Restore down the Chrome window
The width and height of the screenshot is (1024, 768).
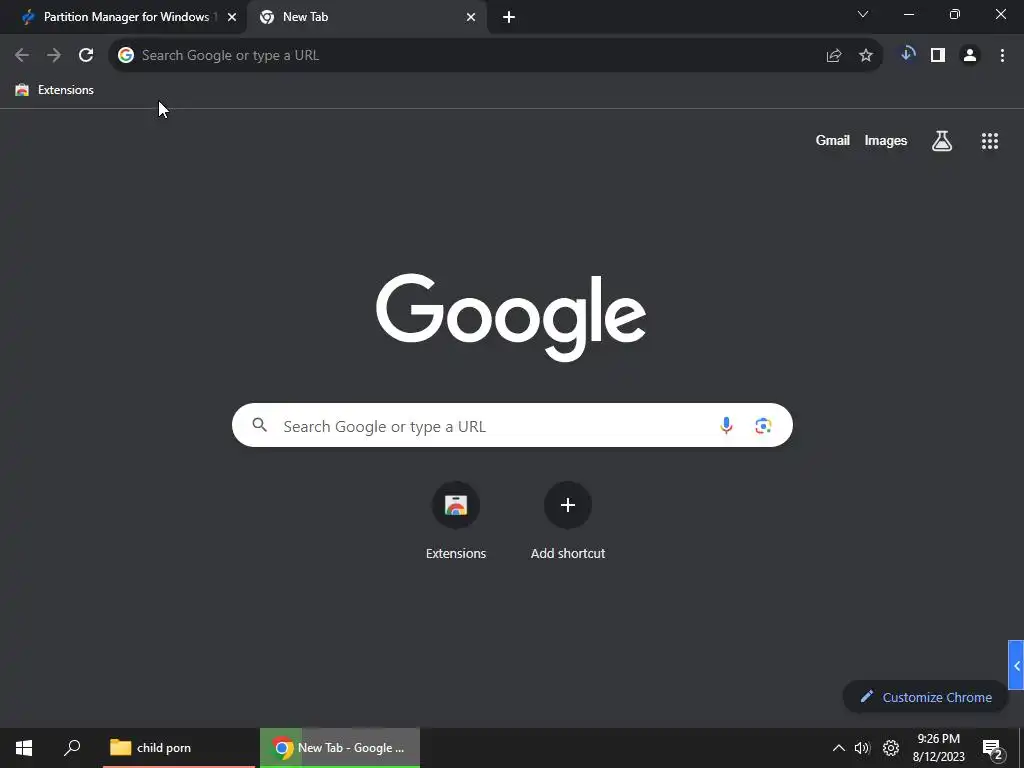pos(955,14)
